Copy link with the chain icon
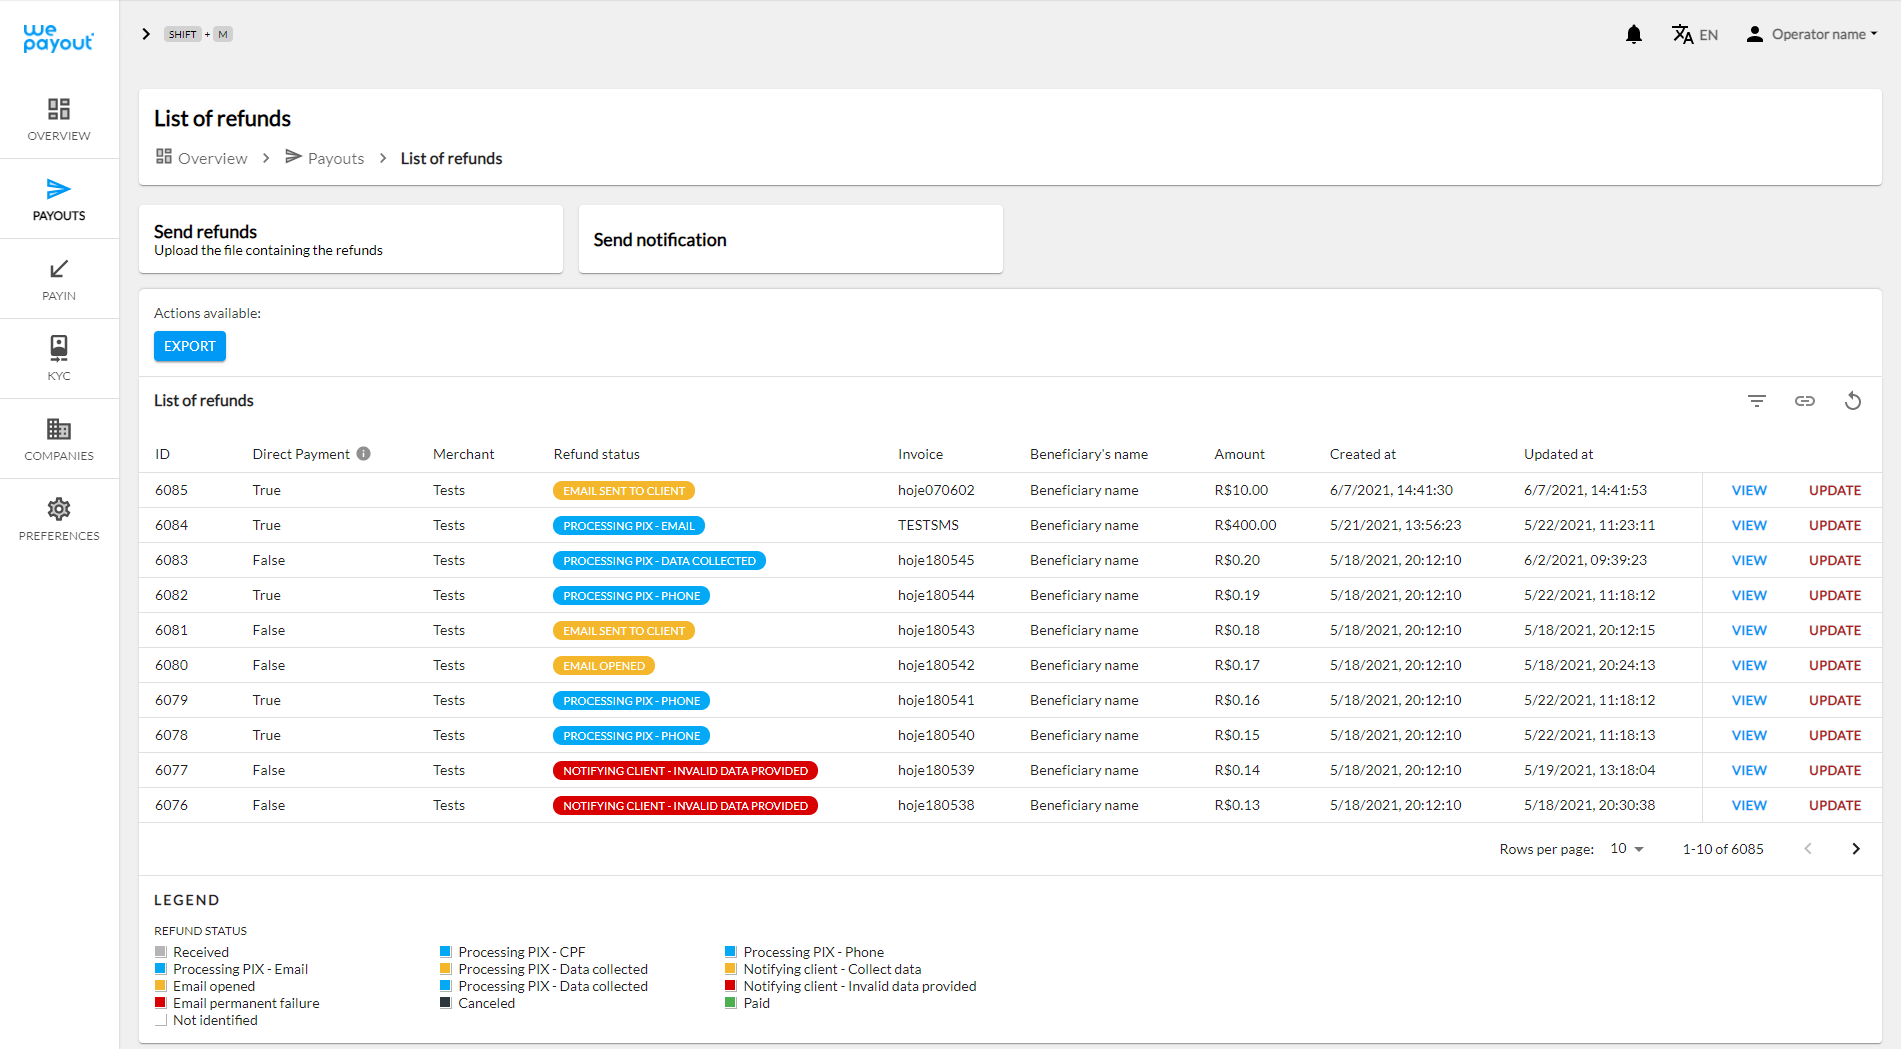1901x1049 pixels. (x=1805, y=401)
